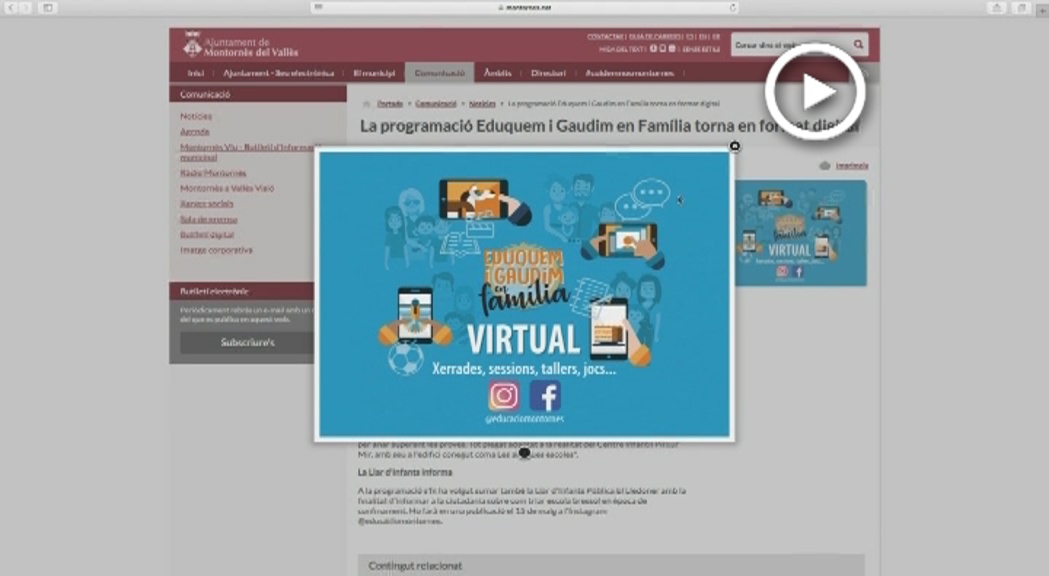Click the small article thumbnail image
1049x576 pixels.
[x=800, y=233]
